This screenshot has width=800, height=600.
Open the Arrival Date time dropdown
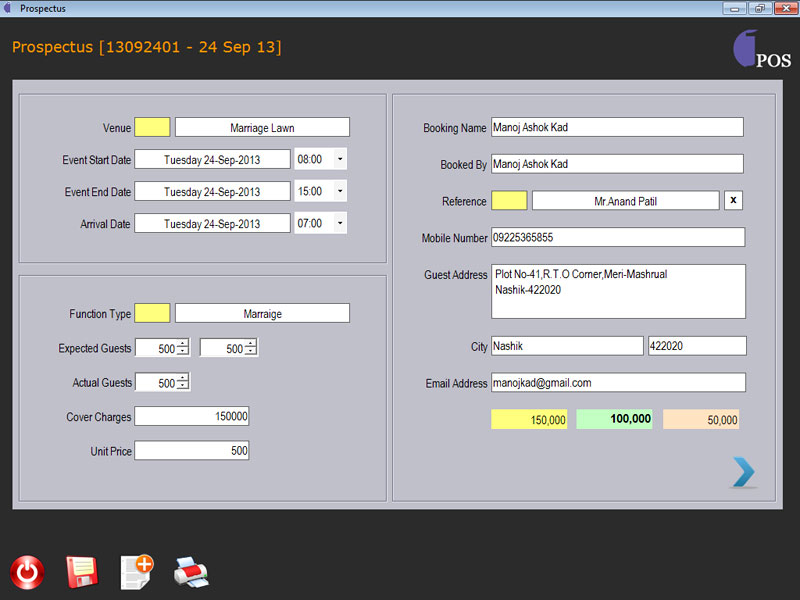point(339,223)
